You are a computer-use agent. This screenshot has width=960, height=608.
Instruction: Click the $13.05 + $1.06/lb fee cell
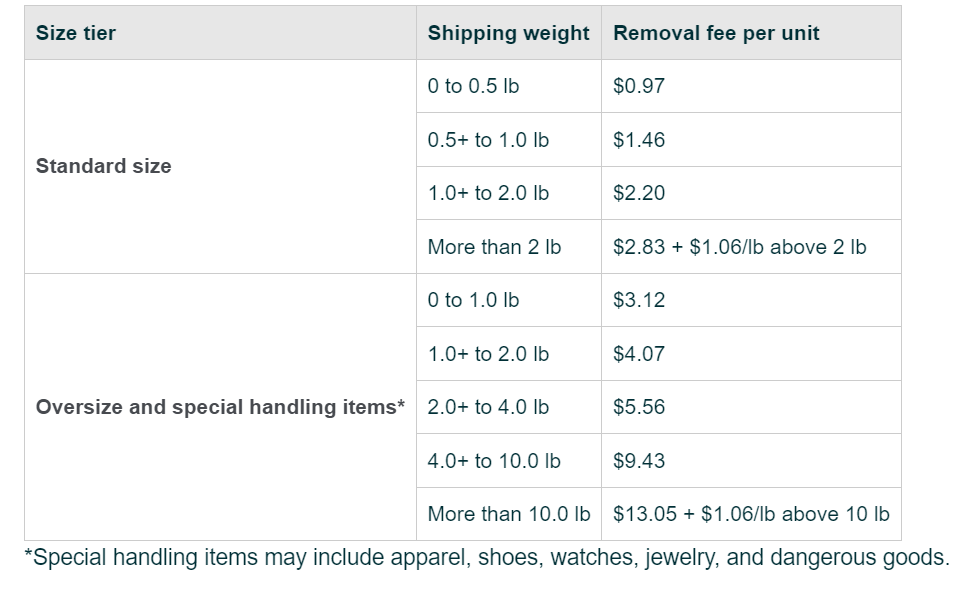click(x=751, y=514)
